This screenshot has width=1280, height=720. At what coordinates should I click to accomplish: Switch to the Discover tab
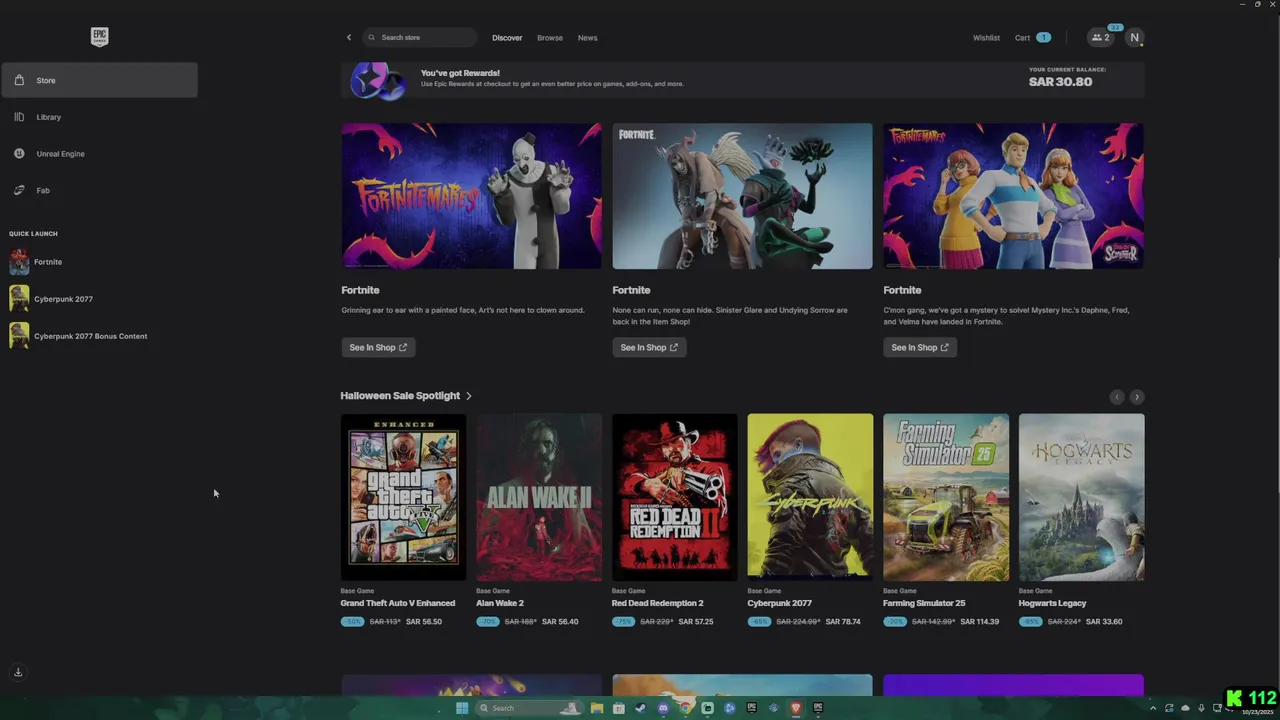(507, 38)
